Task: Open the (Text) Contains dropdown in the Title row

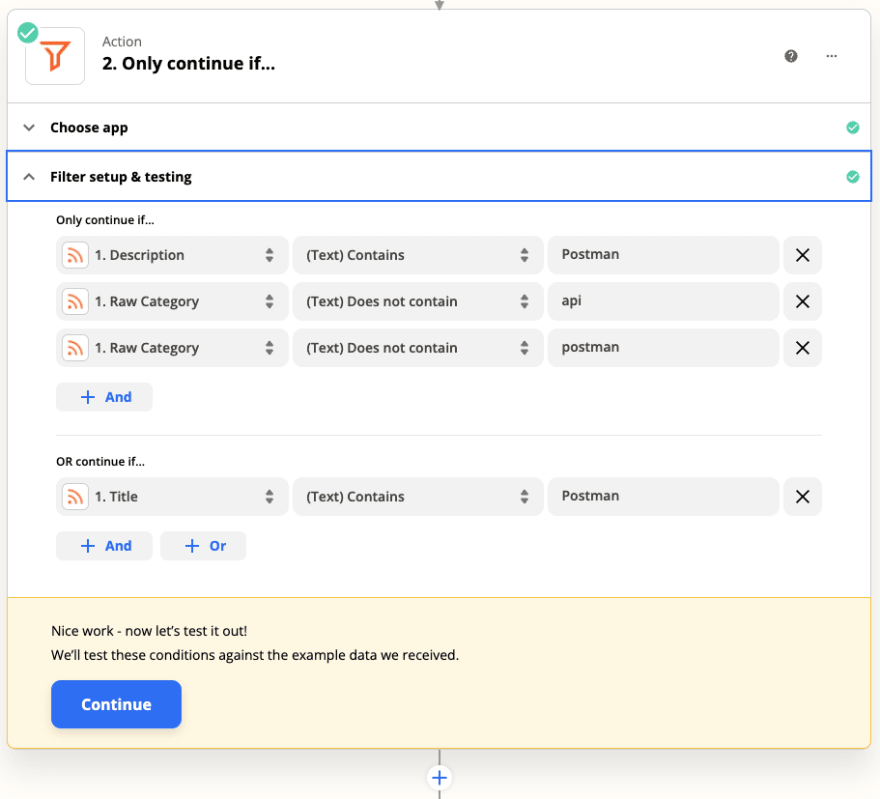Action: (x=418, y=497)
